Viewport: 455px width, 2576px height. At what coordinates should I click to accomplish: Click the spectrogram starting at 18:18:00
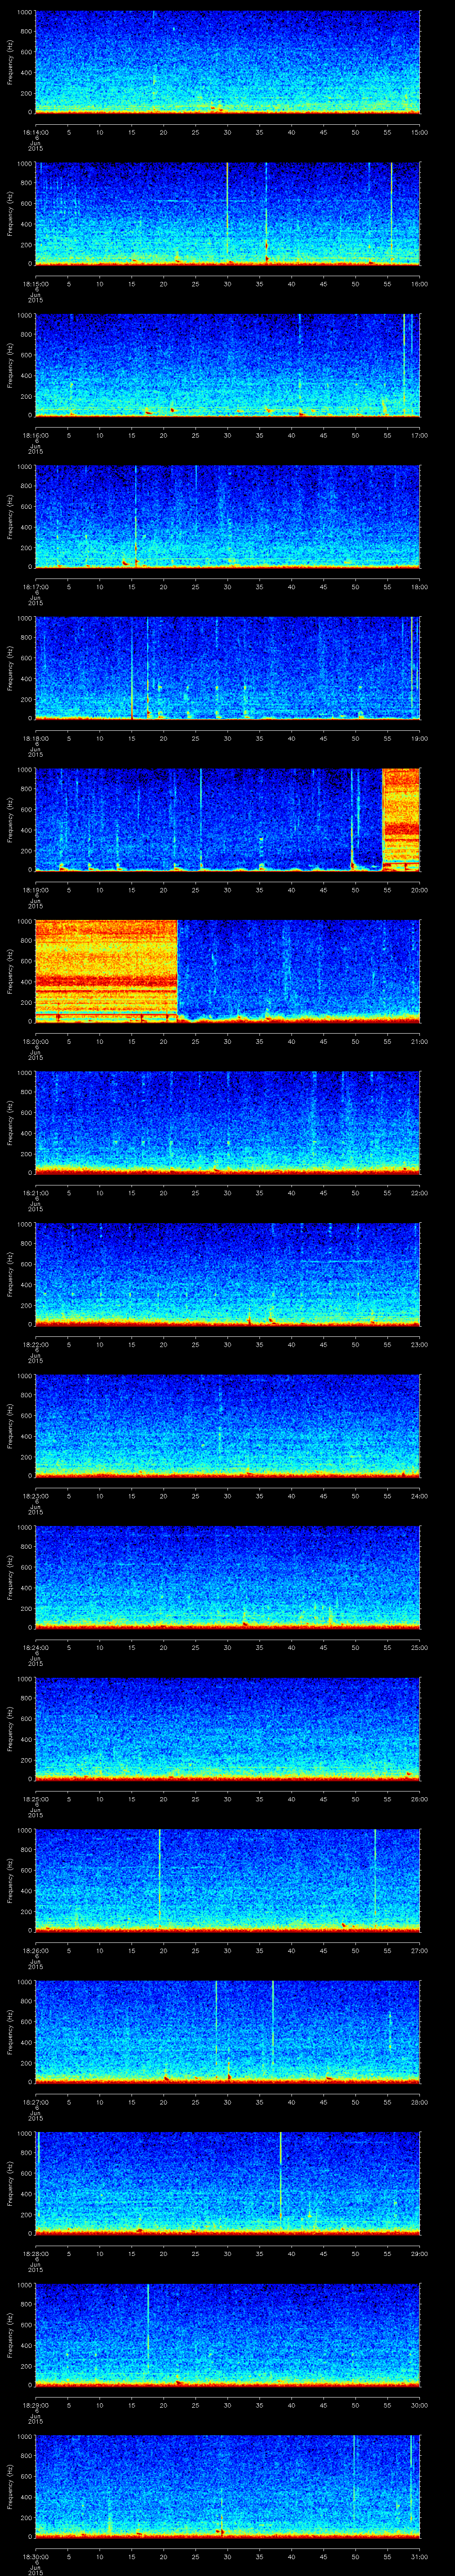pyautogui.click(x=228, y=668)
